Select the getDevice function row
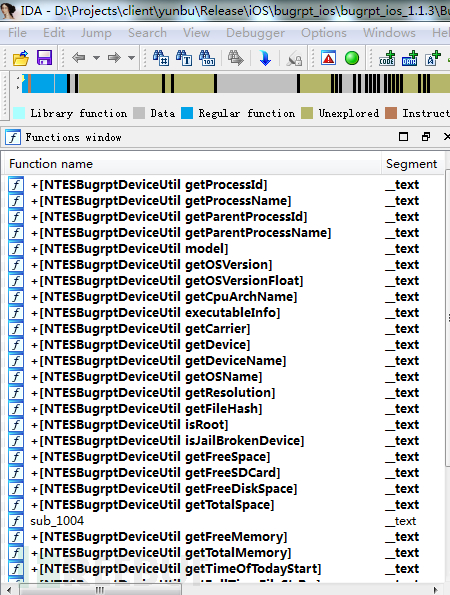The width and height of the screenshot is (450, 595). (x=224, y=345)
